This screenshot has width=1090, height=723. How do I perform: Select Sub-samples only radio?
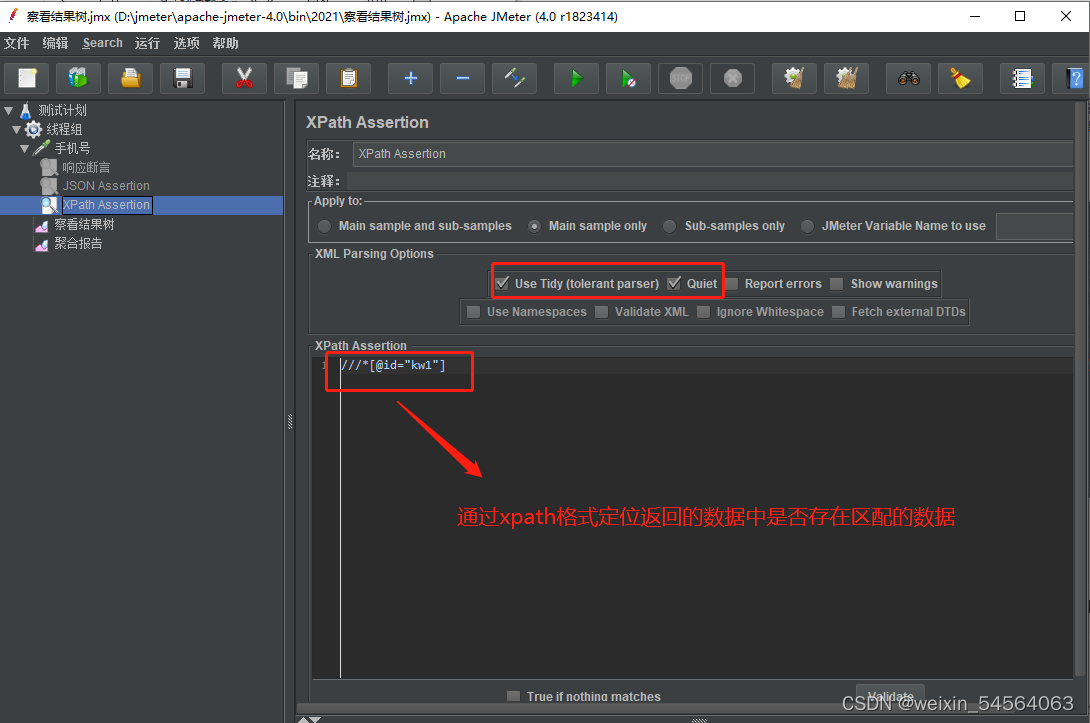click(669, 226)
